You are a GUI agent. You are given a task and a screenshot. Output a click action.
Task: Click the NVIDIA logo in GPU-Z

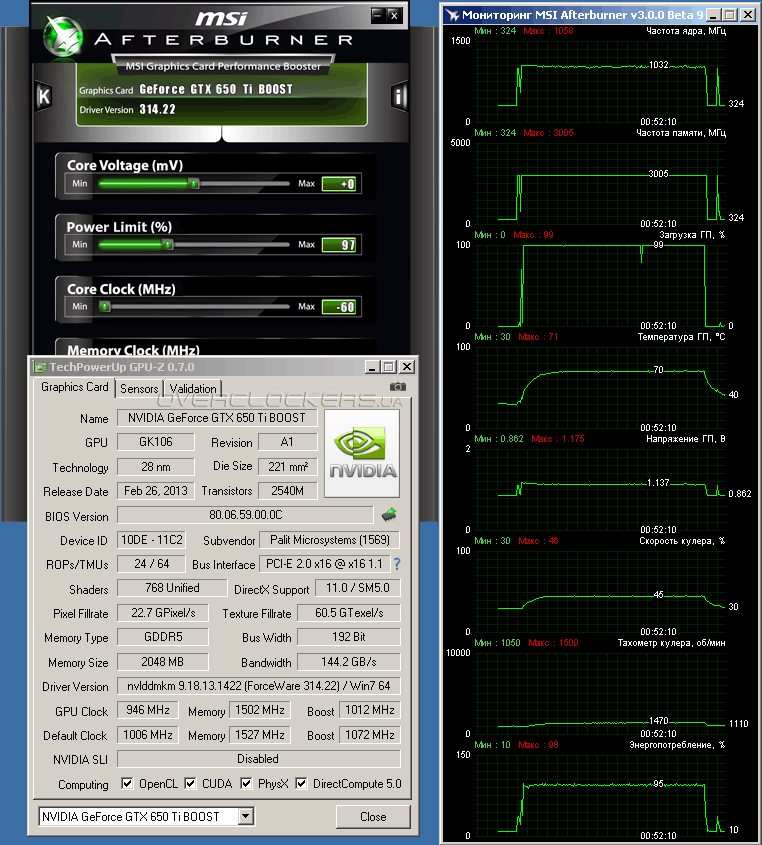tap(362, 453)
